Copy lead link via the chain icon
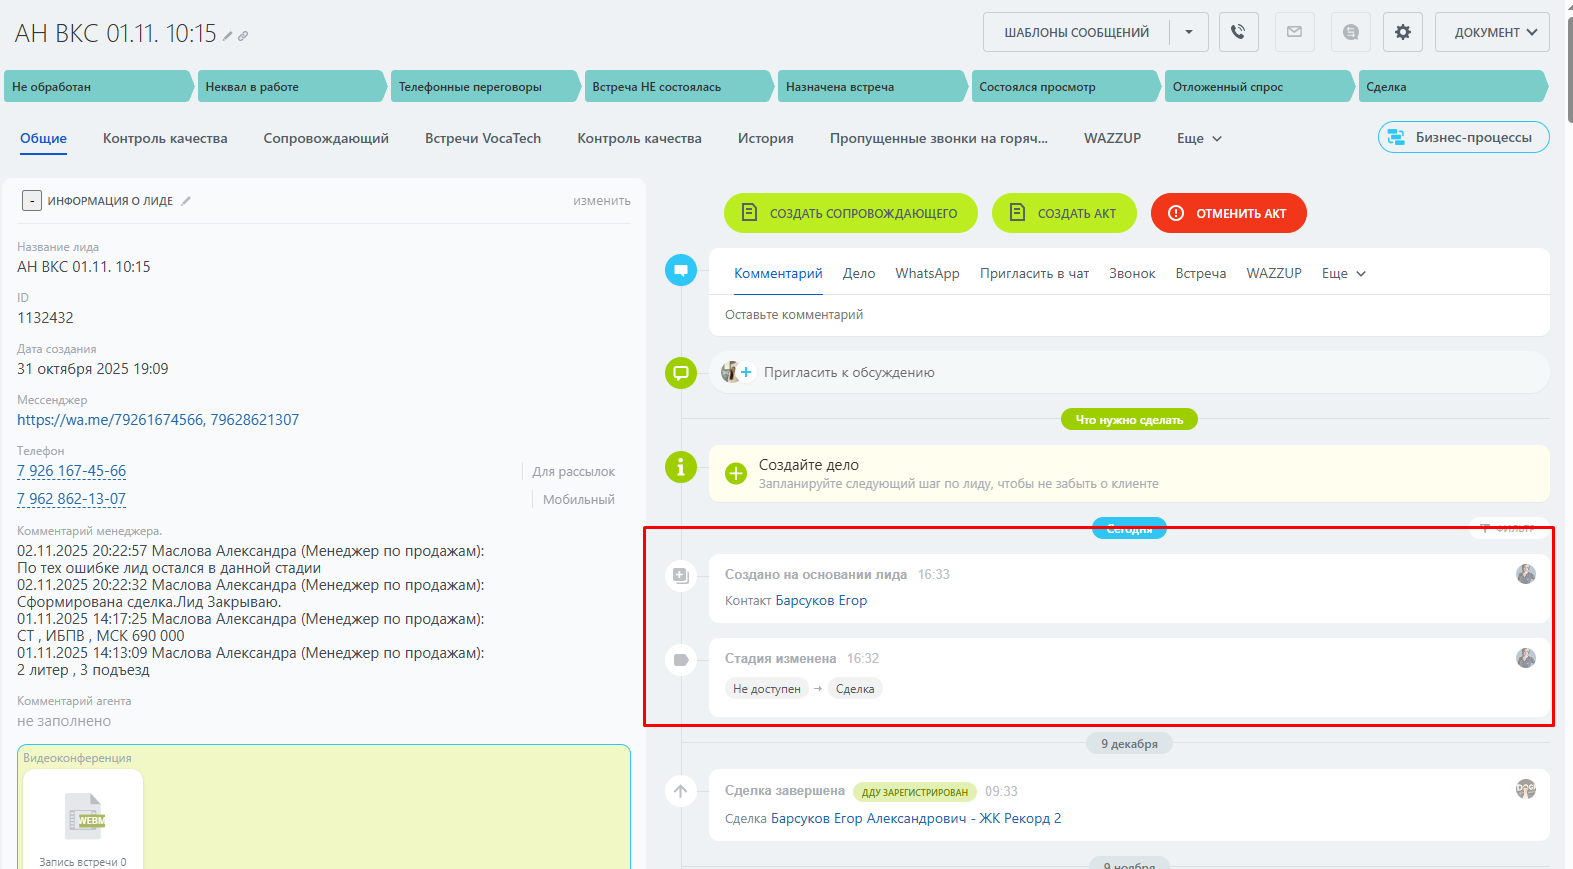 (x=243, y=36)
